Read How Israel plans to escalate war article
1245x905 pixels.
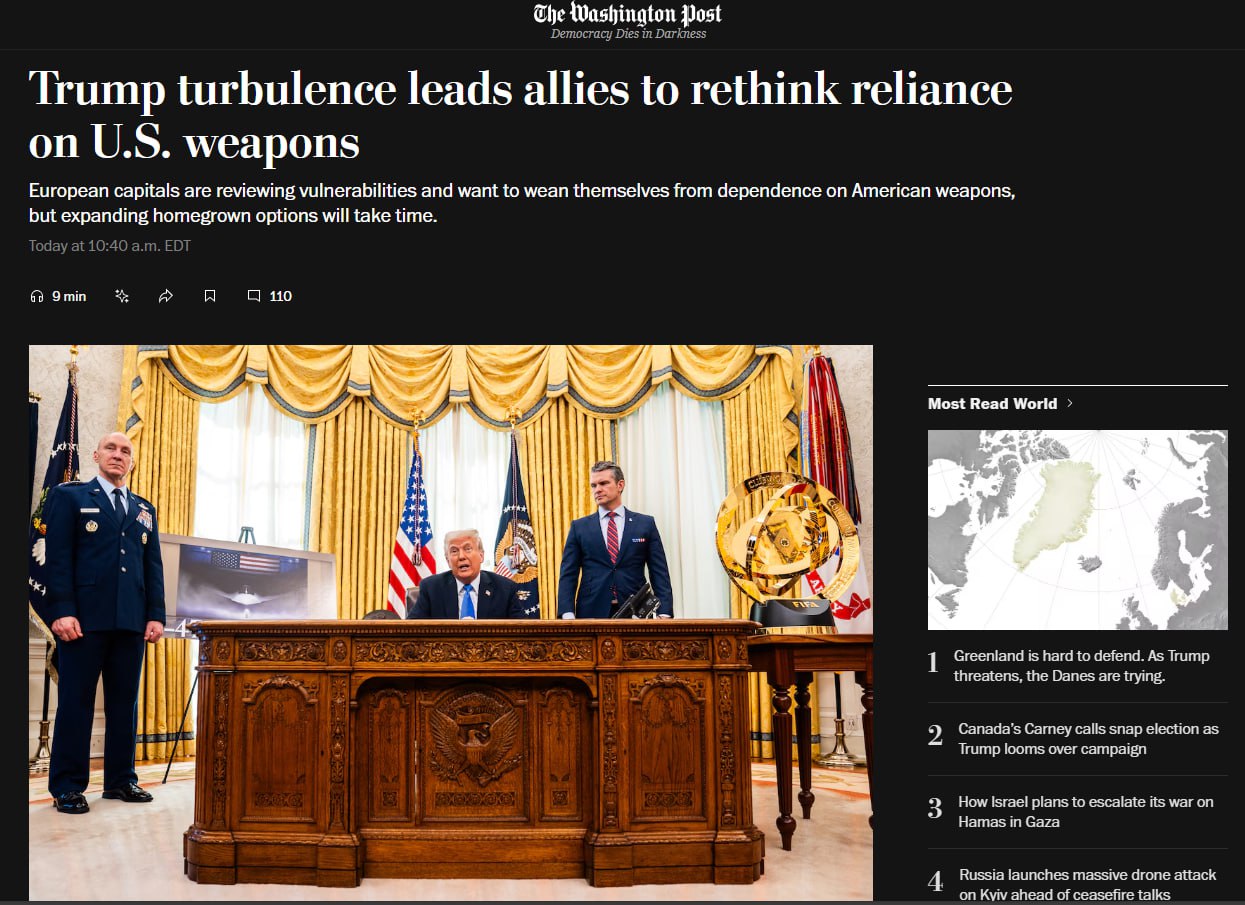pyautogui.click(x=1085, y=812)
